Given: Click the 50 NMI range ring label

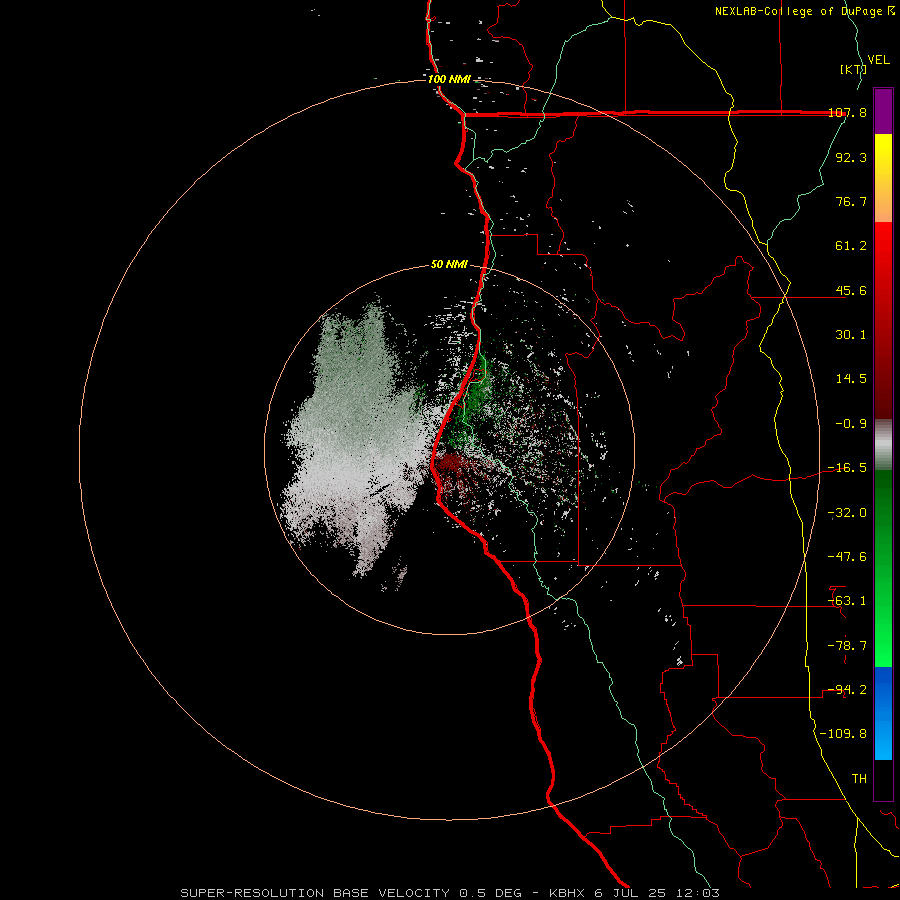Looking at the screenshot, I should [449, 265].
